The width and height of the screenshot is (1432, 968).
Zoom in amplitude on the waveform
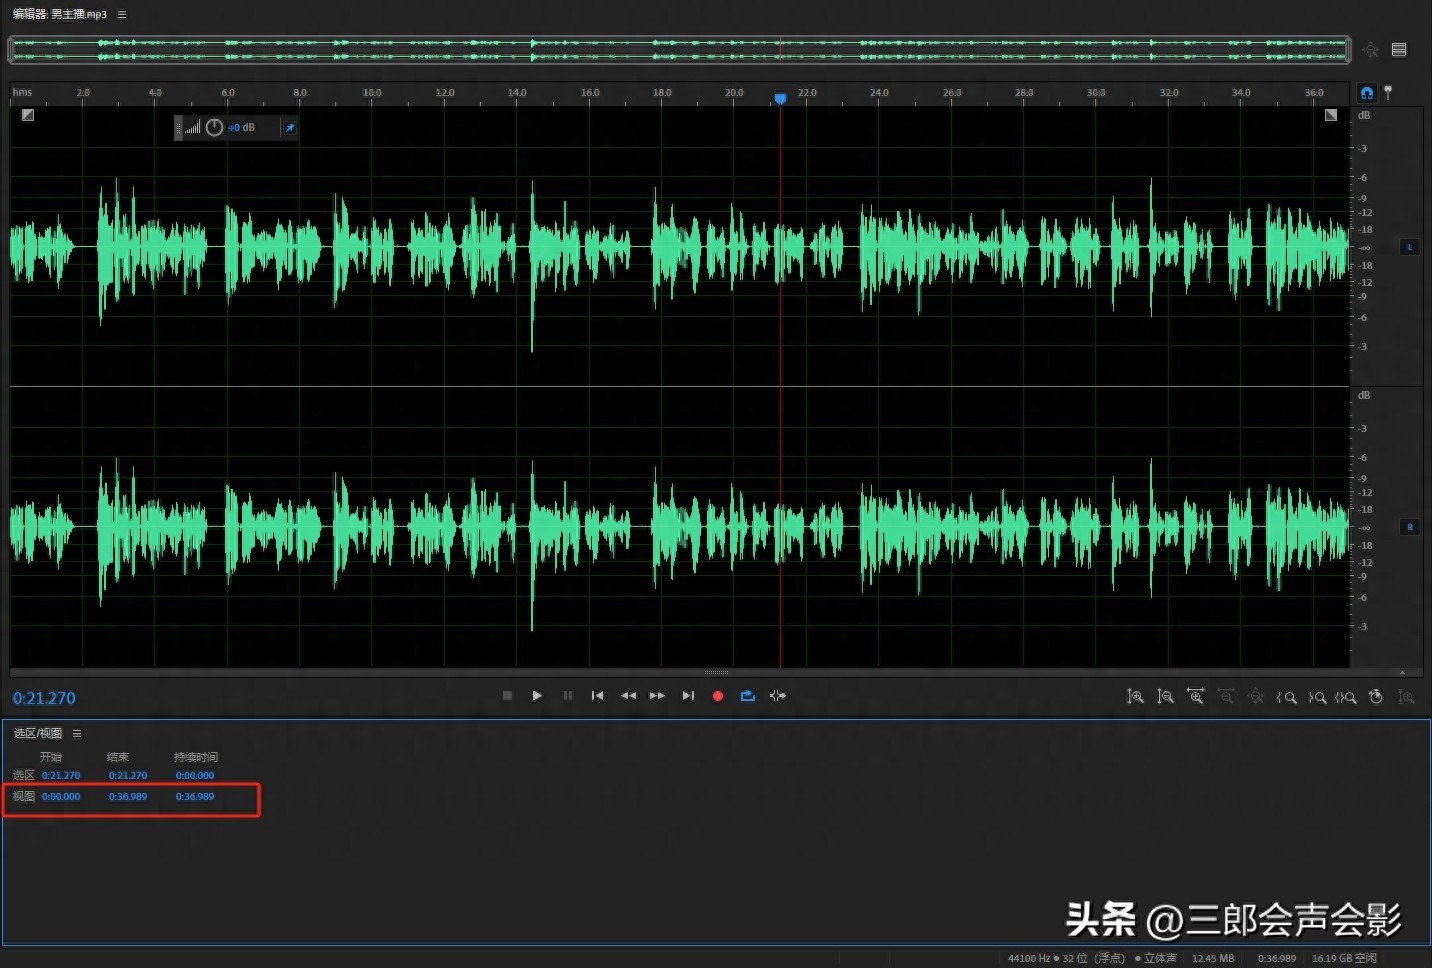coord(1135,697)
